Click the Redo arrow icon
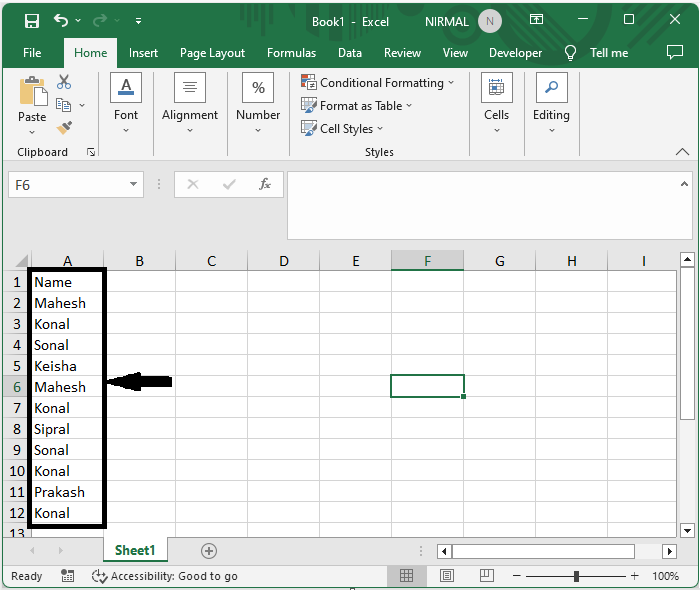 click(x=100, y=20)
